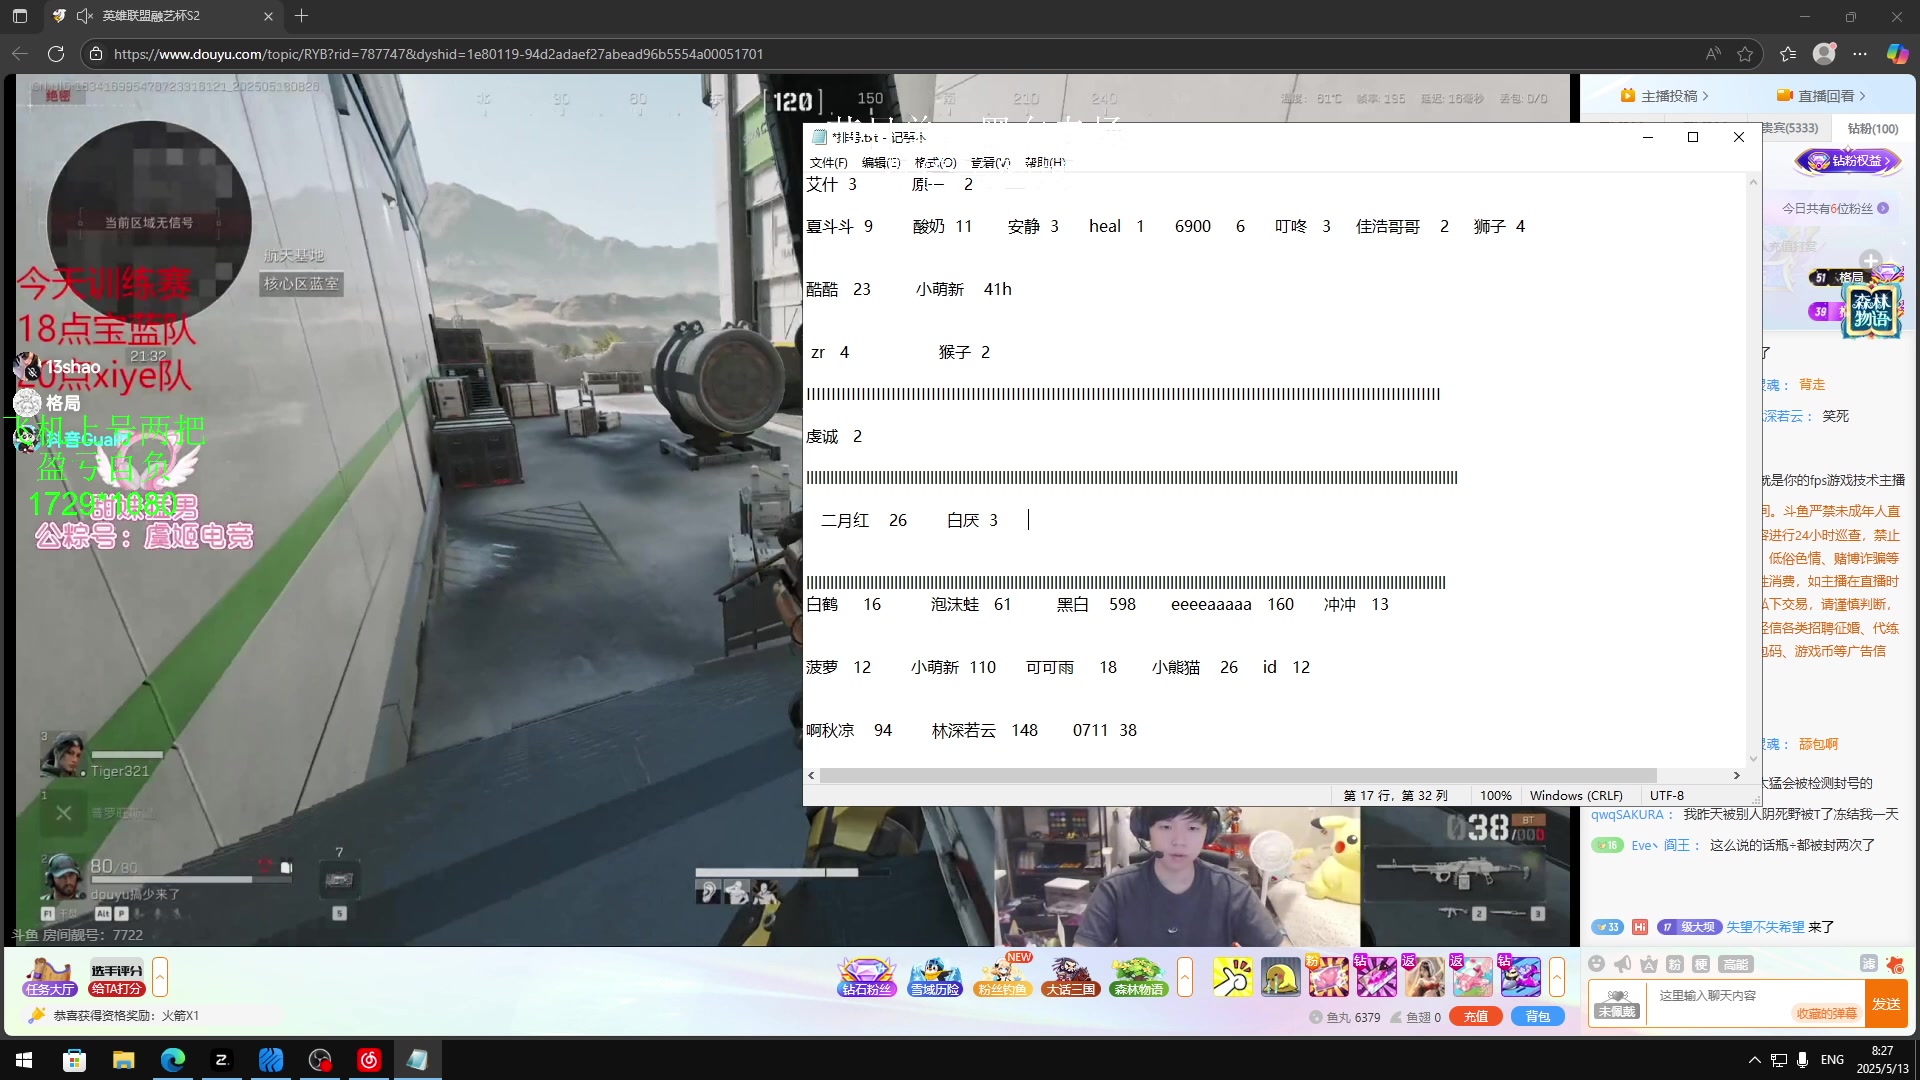Open the Windows Start menu
Screen dimensions: 1920x1080
[x=24, y=1060]
